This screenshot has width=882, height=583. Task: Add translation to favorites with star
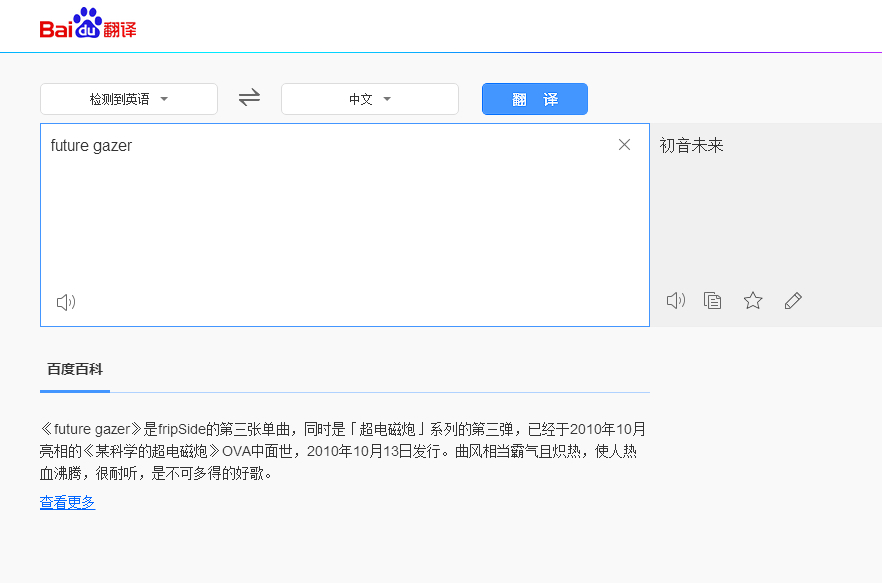pyautogui.click(x=753, y=301)
